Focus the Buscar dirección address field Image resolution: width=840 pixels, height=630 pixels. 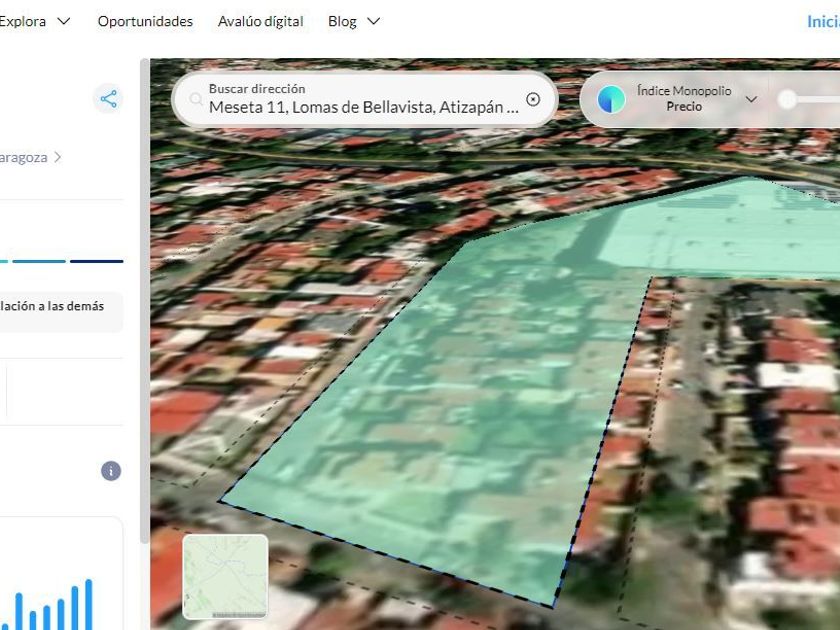tap(364, 107)
